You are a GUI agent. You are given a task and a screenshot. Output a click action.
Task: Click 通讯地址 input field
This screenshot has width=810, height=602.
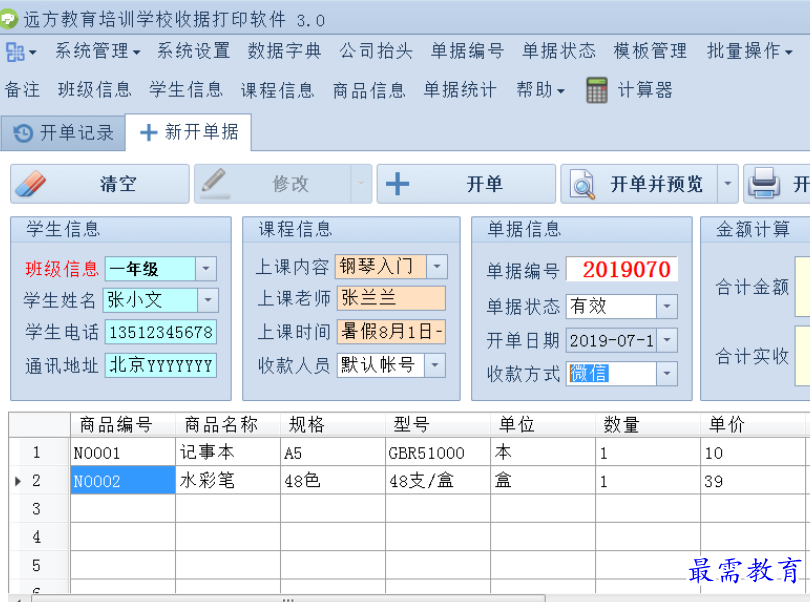161,365
